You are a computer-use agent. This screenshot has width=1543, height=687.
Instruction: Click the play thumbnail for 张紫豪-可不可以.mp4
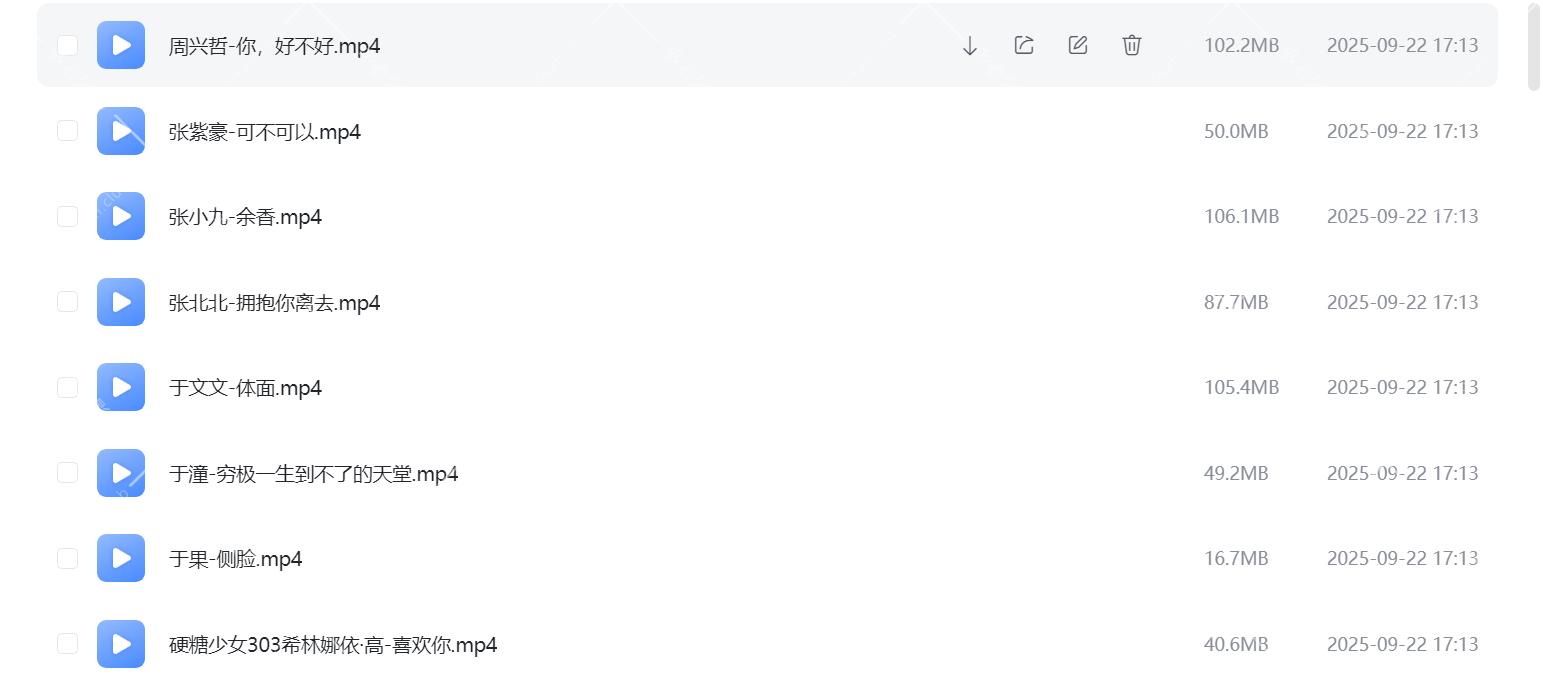pyautogui.click(x=120, y=130)
